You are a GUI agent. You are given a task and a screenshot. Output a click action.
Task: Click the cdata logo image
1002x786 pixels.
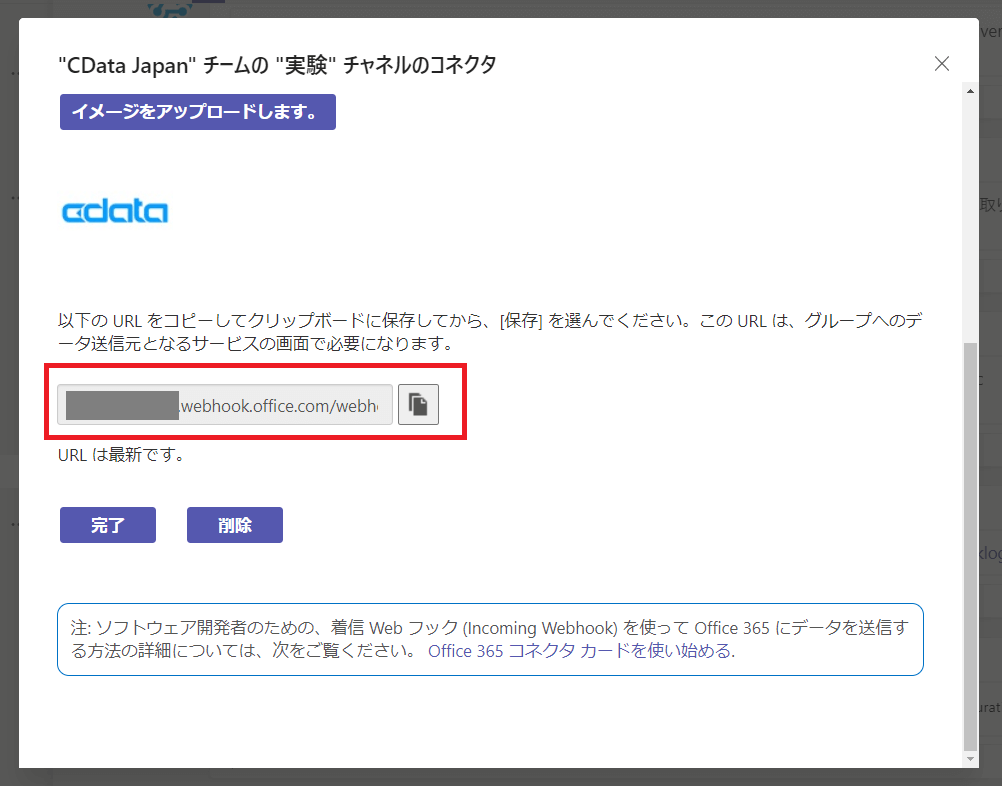point(115,212)
